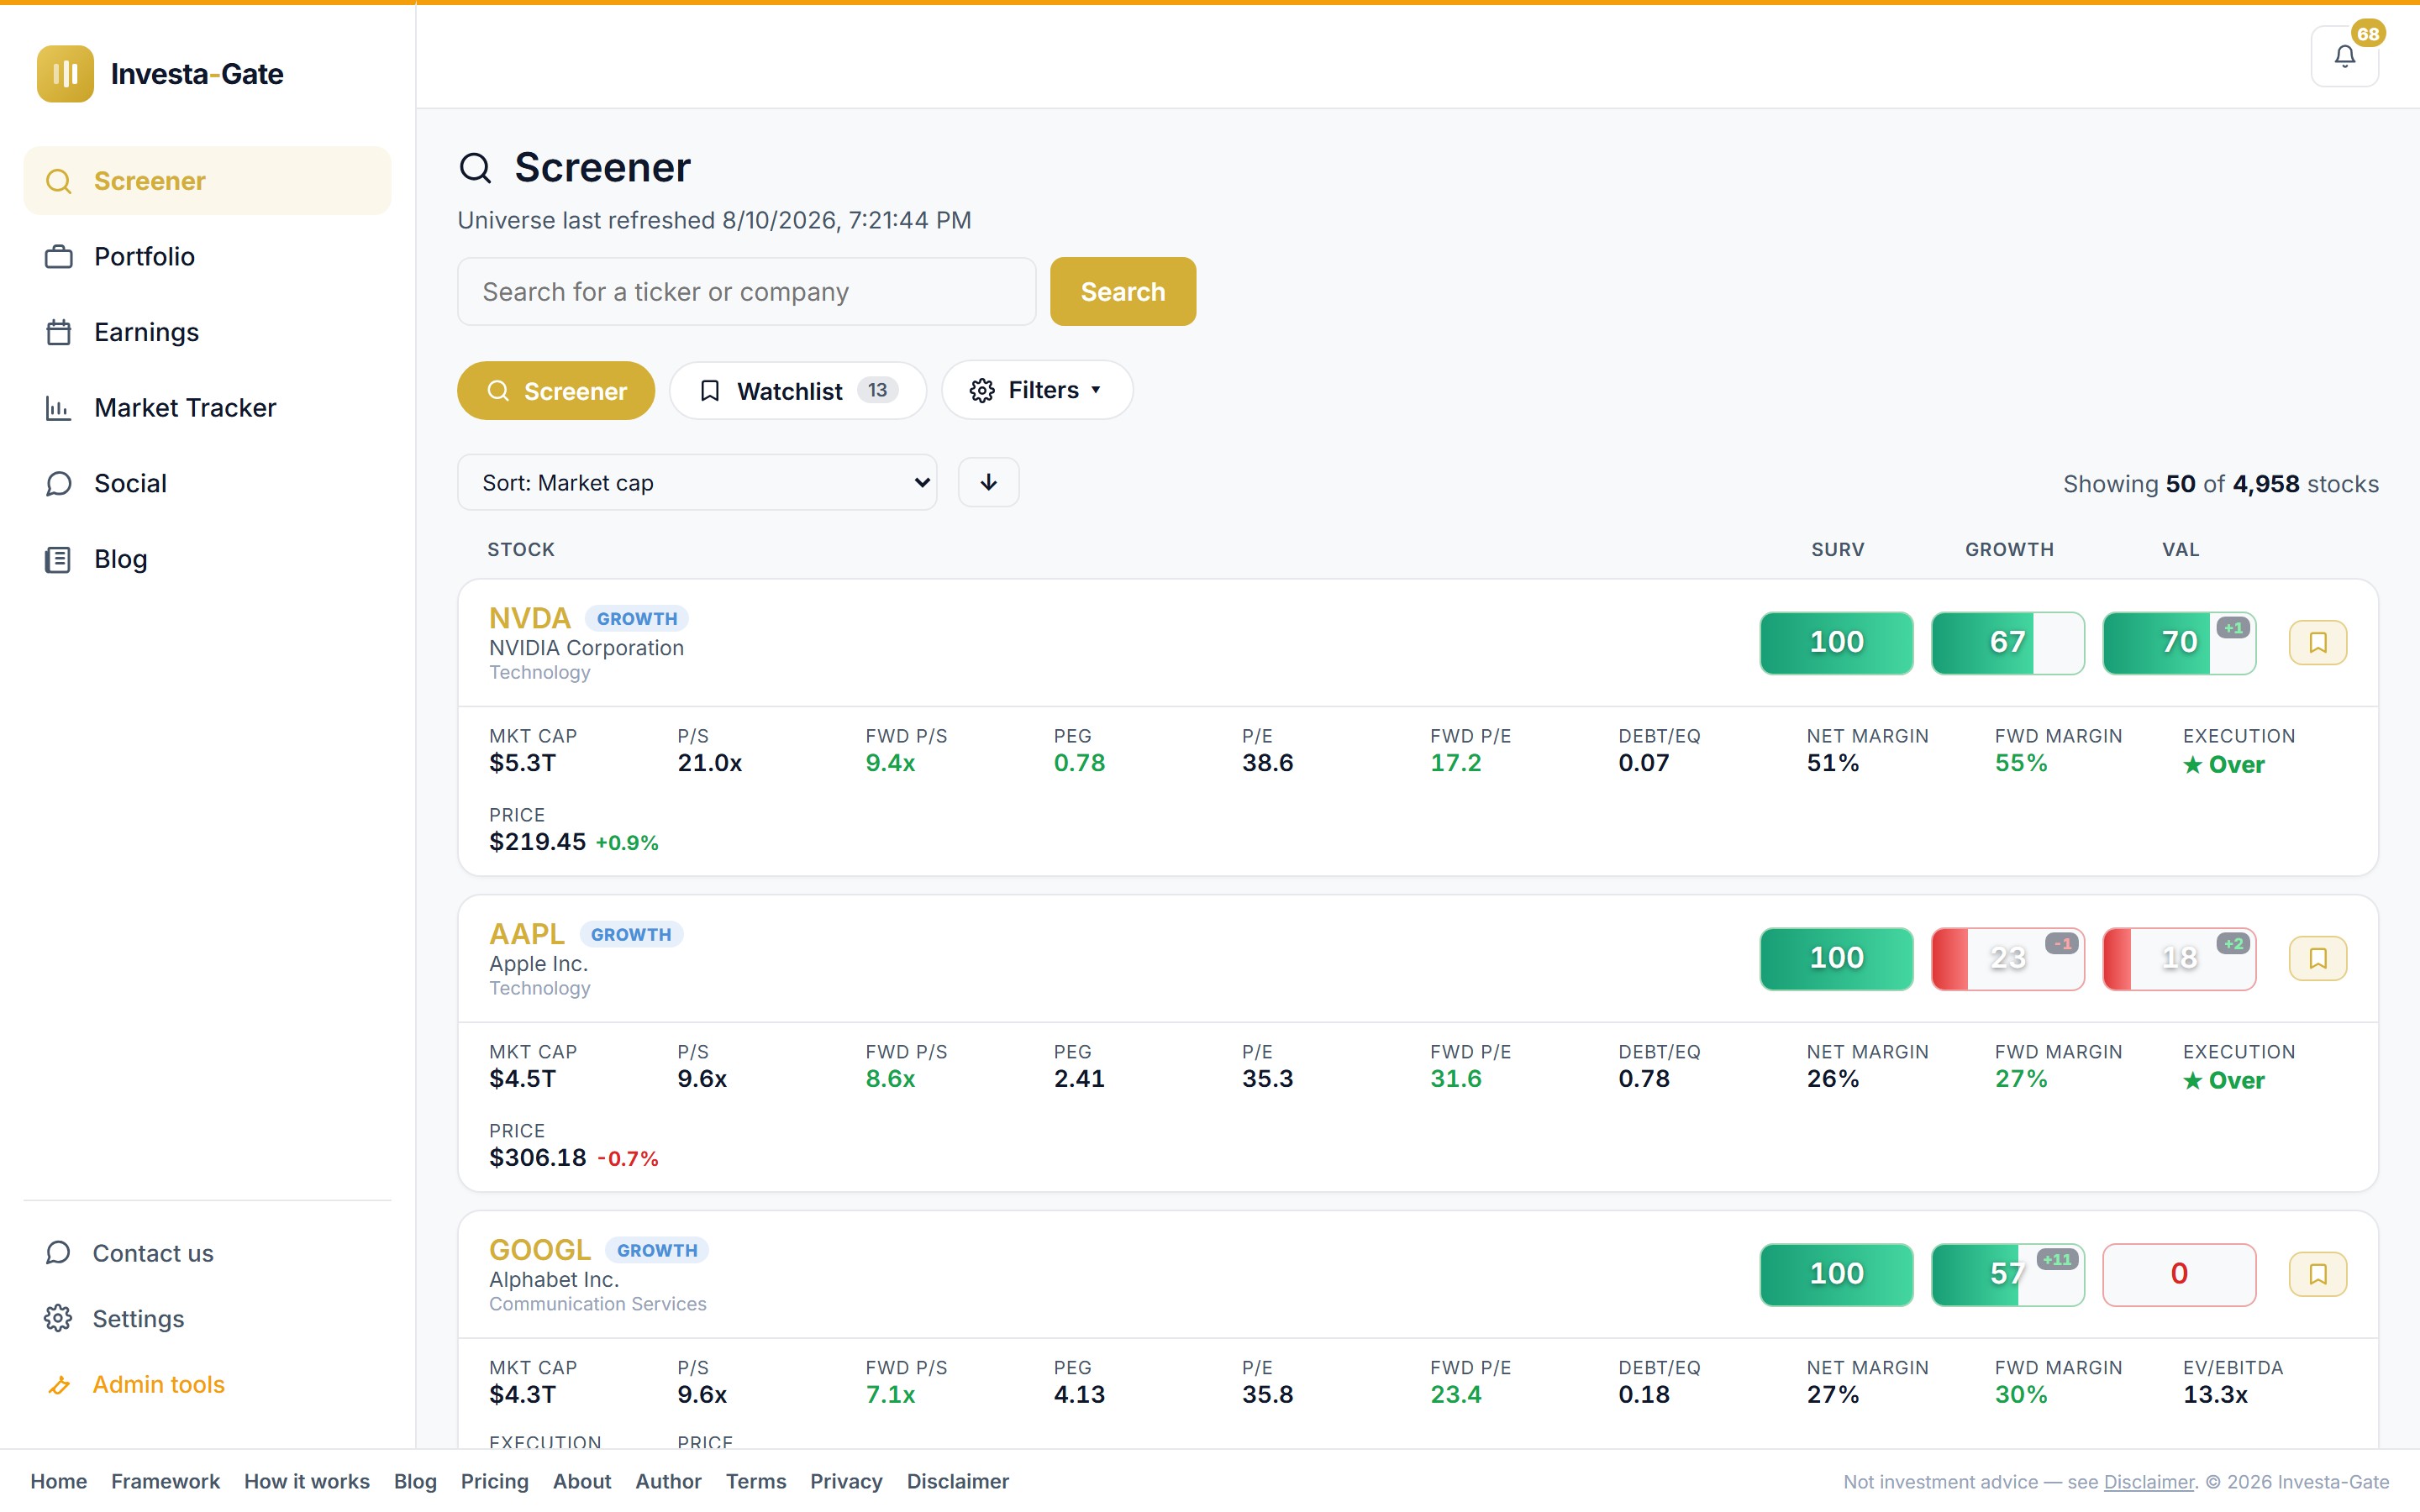Expand the Filters dropdown
Image resolution: width=2420 pixels, height=1512 pixels.
(1037, 390)
